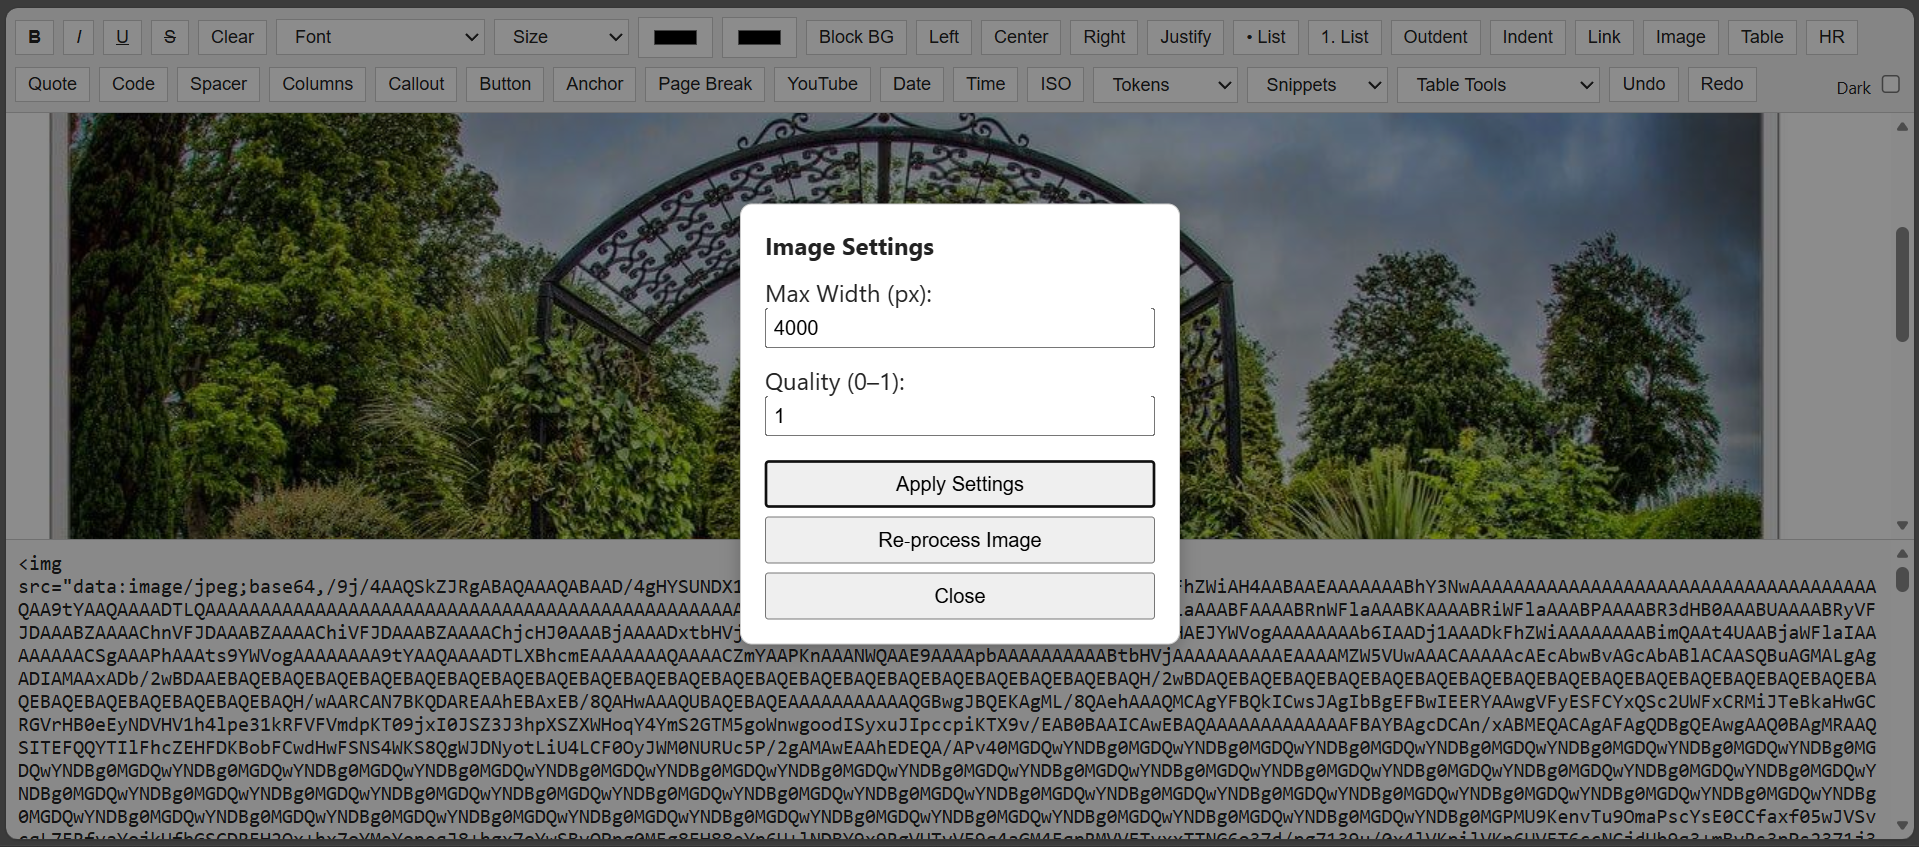Viewport: 1919px width, 847px height.
Task: Insert a horizontal rule with HR
Action: (x=1831, y=37)
